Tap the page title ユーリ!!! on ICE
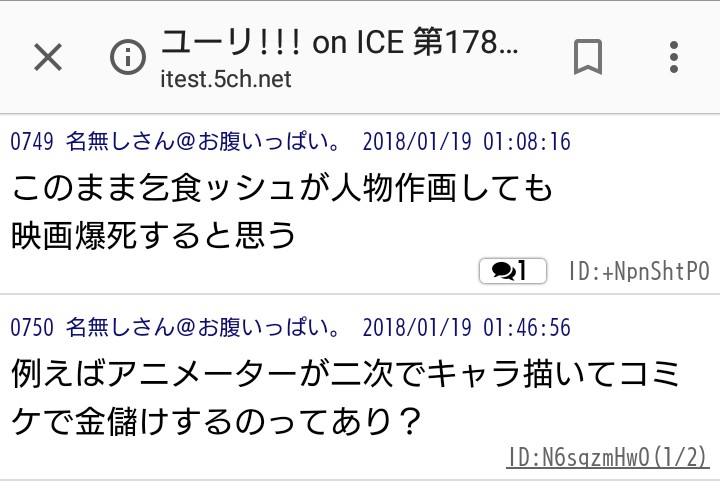The image size is (720, 488). pos(340,44)
